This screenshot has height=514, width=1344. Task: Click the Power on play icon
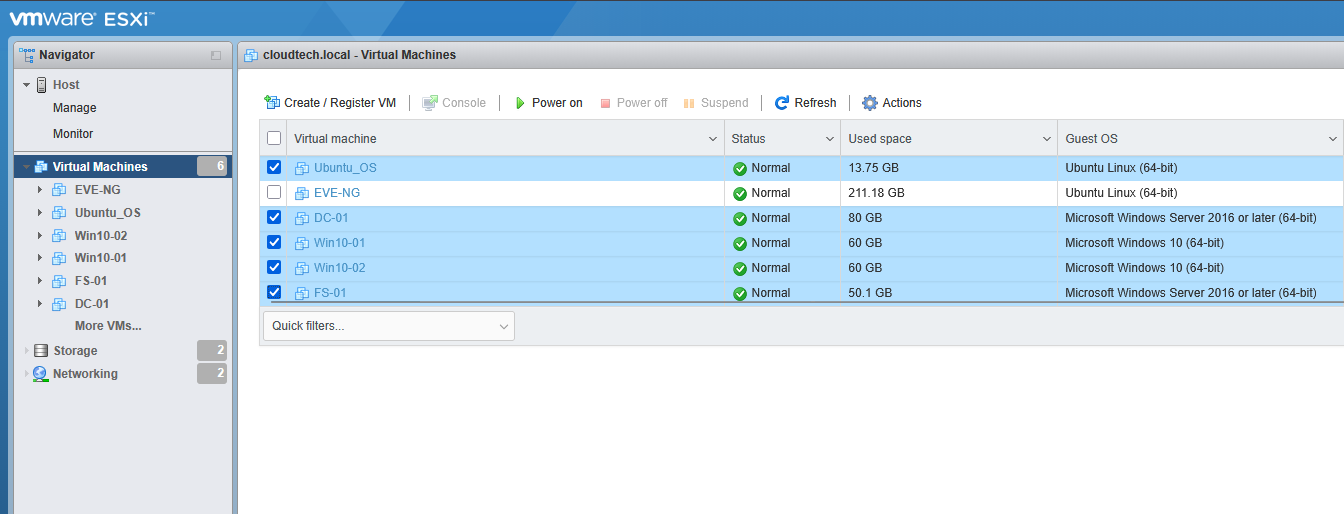(520, 103)
